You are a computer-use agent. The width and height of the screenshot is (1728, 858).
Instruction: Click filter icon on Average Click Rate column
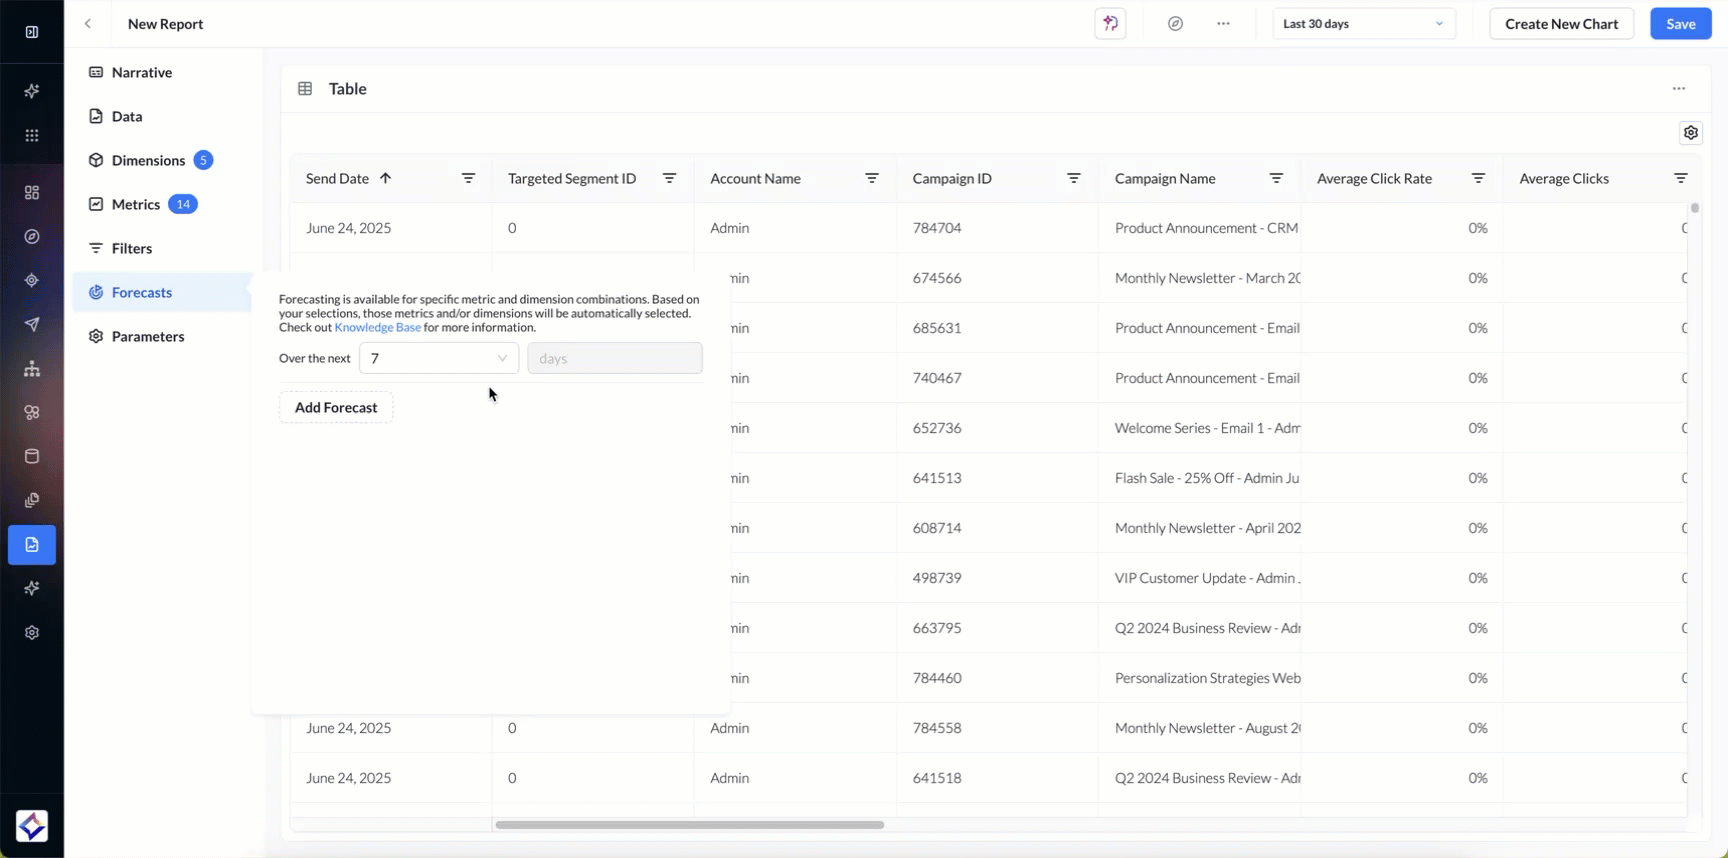click(1478, 178)
